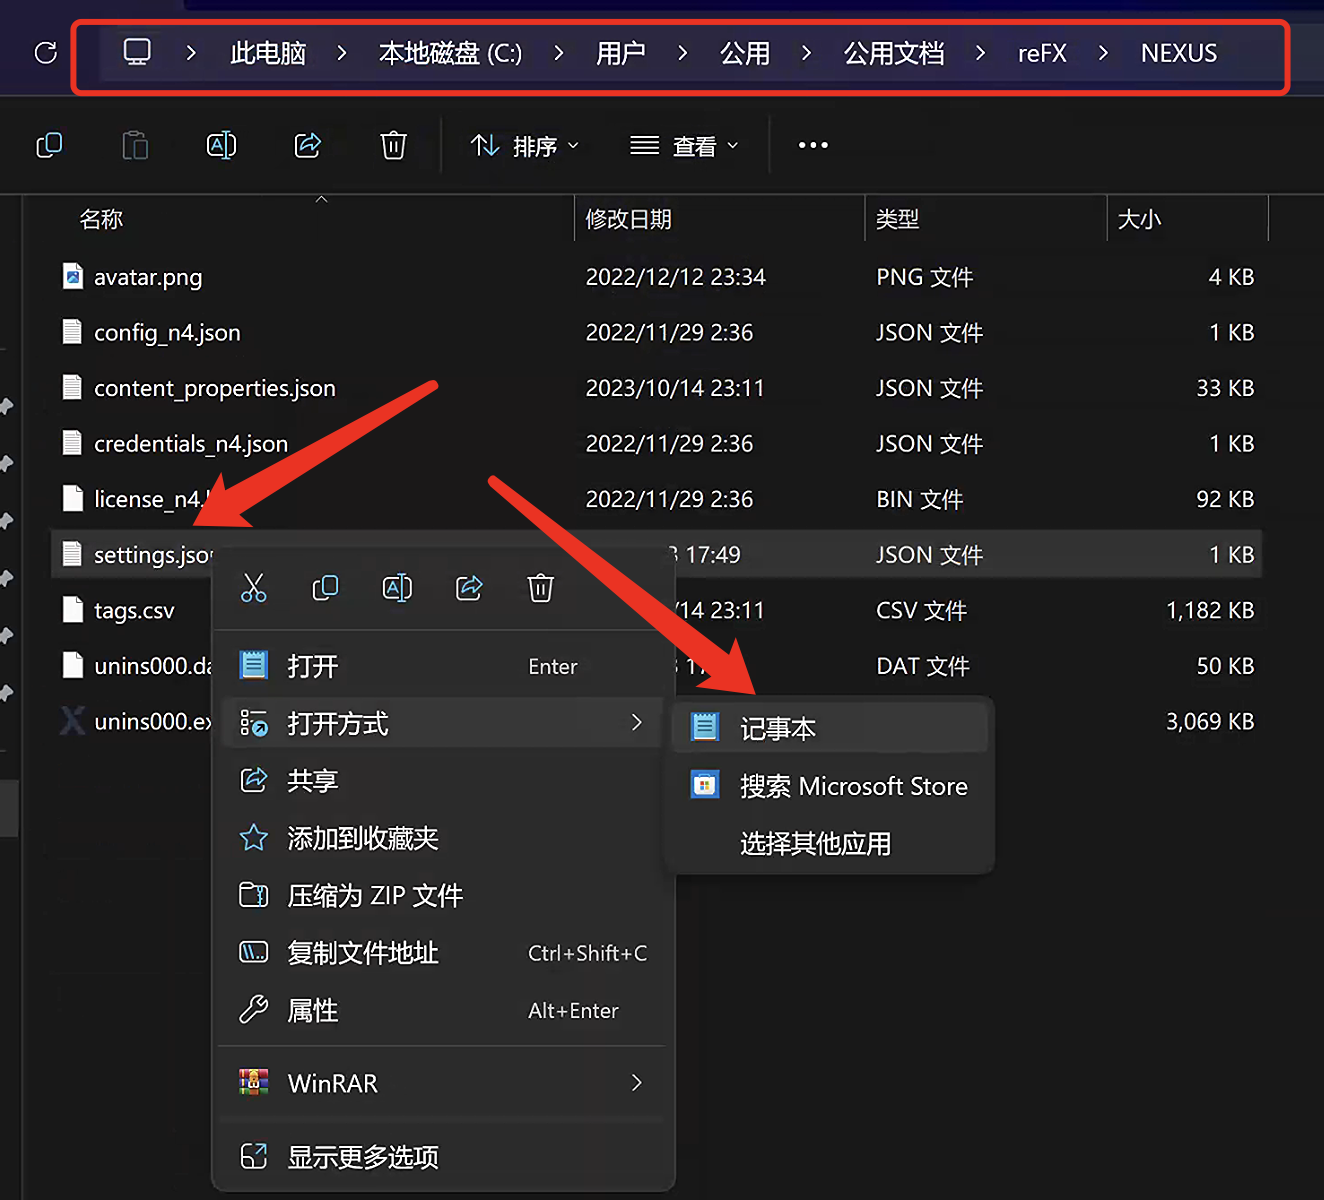Select the Cut icon in the context menu
This screenshot has height=1200, width=1324.
(x=254, y=589)
